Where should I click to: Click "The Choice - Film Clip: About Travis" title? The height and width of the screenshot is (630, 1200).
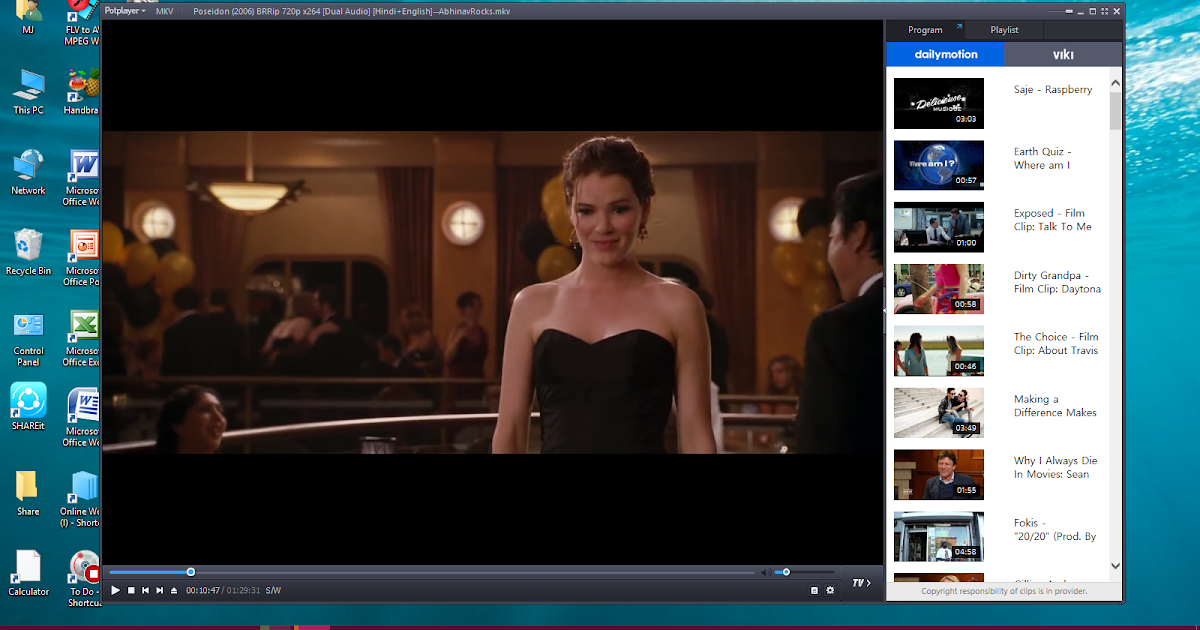1056,344
